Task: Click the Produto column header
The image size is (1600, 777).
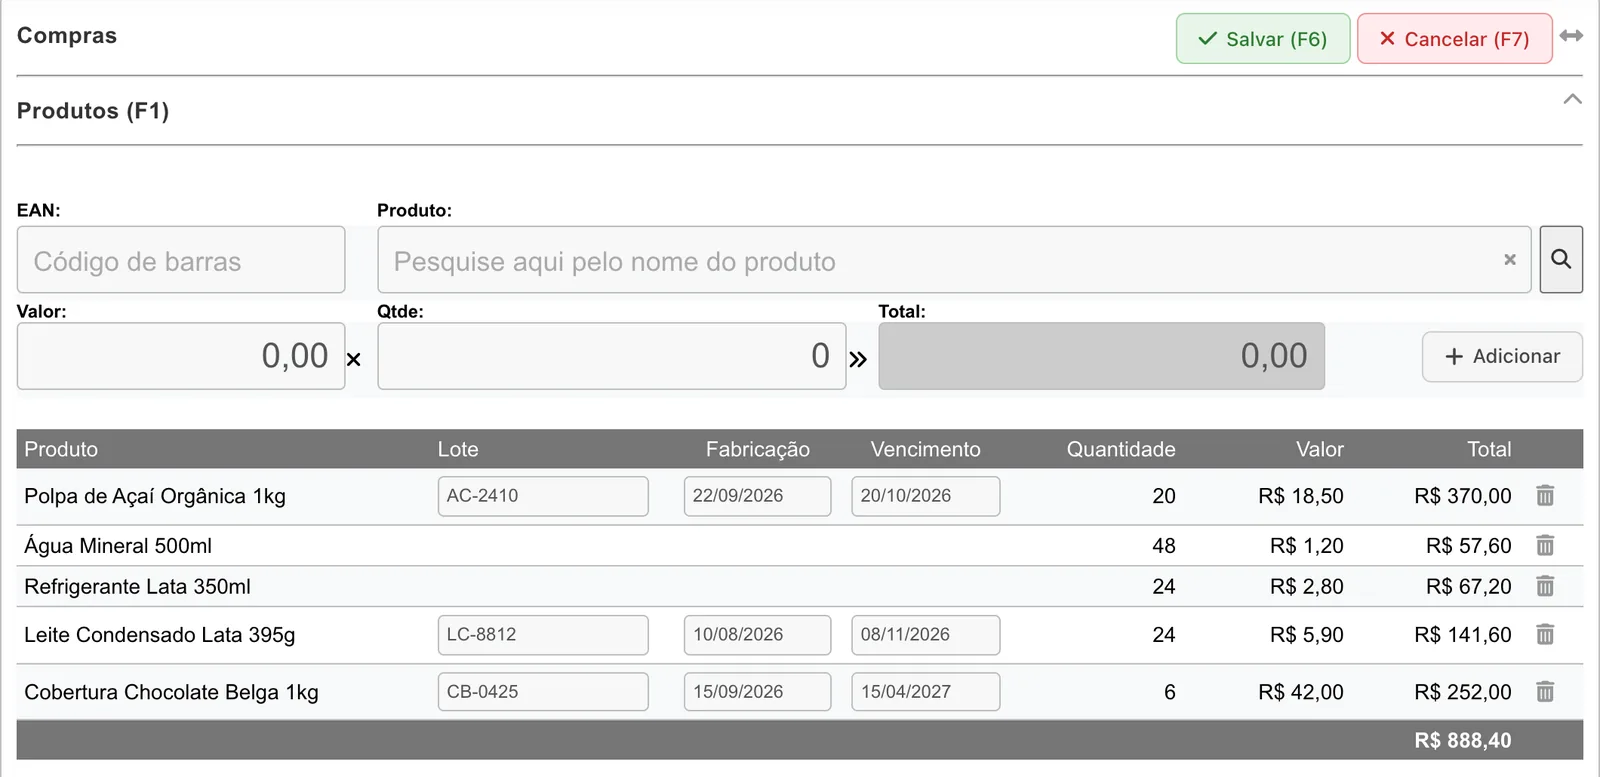Action: click(x=61, y=450)
